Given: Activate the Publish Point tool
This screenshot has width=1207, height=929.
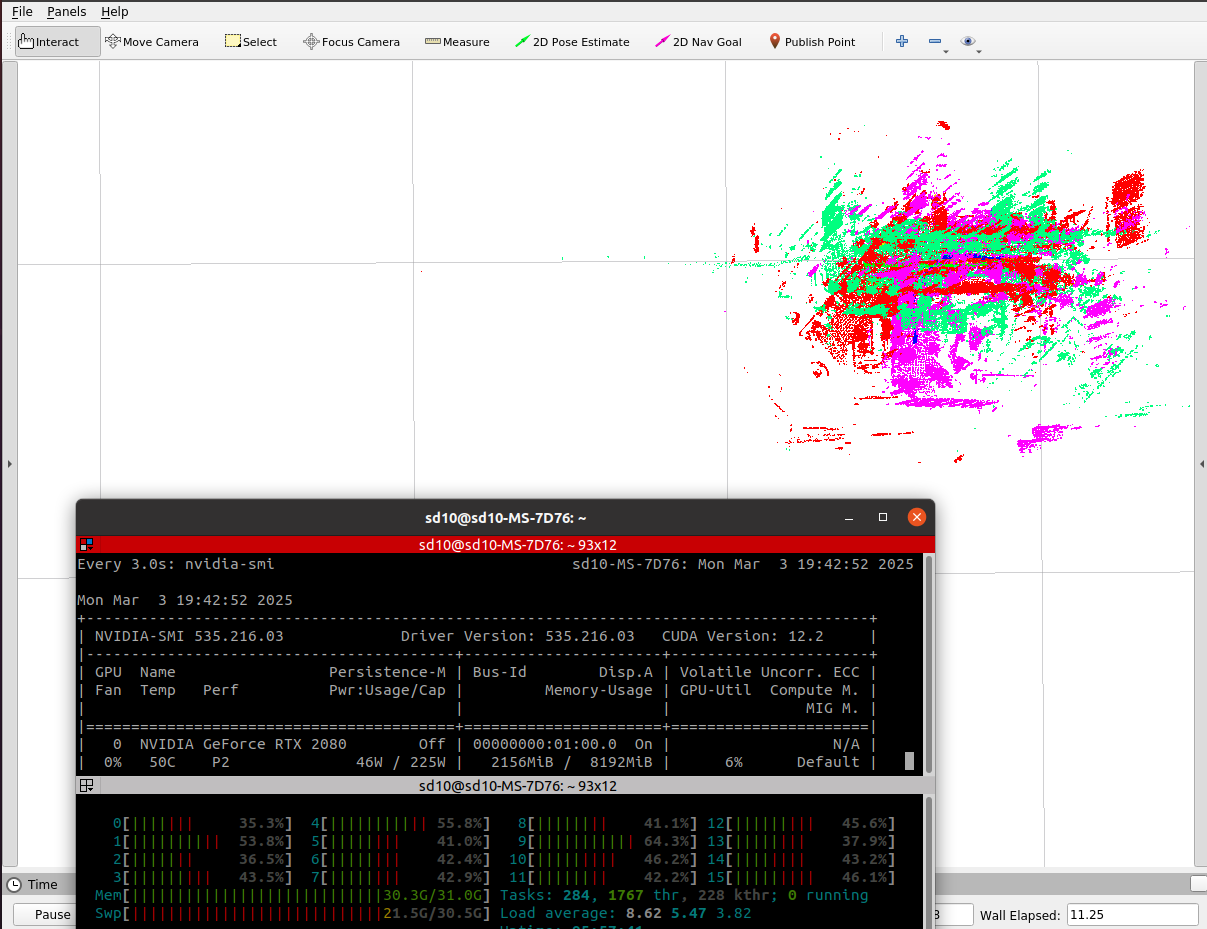Looking at the screenshot, I should coord(812,42).
